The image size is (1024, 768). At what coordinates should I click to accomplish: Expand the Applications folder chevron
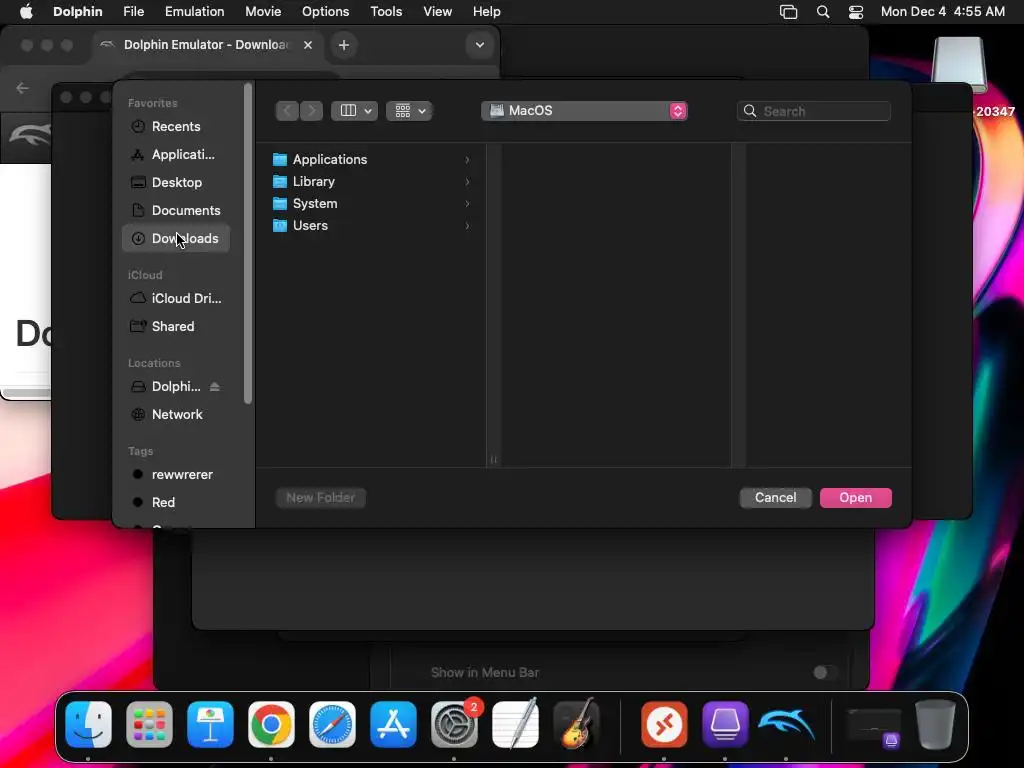point(467,160)
